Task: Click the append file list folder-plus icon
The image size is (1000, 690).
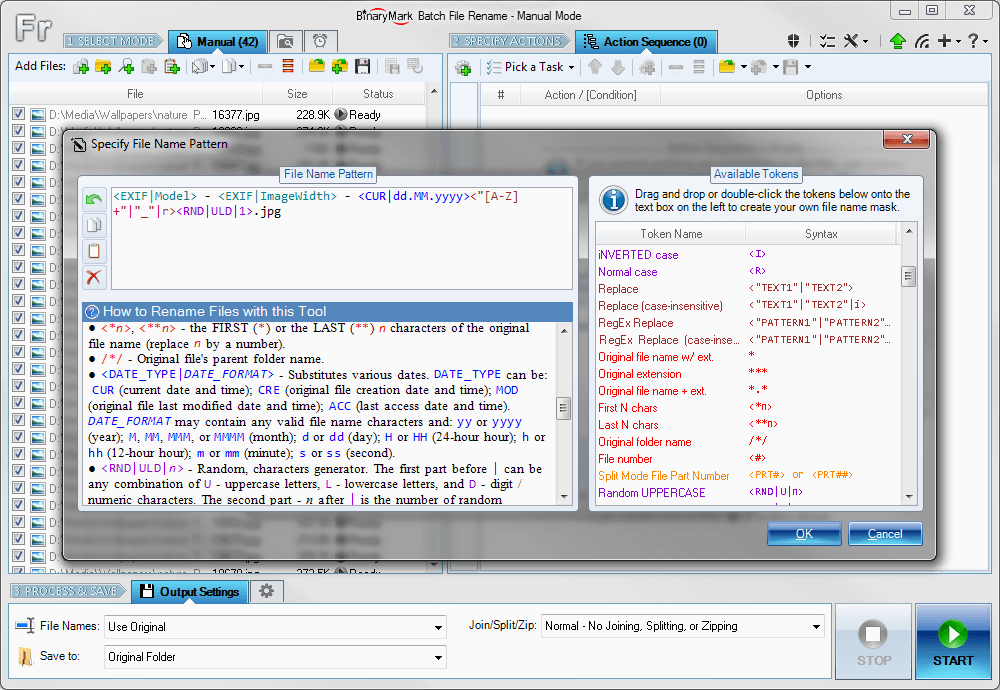Action: click(340, 66)
